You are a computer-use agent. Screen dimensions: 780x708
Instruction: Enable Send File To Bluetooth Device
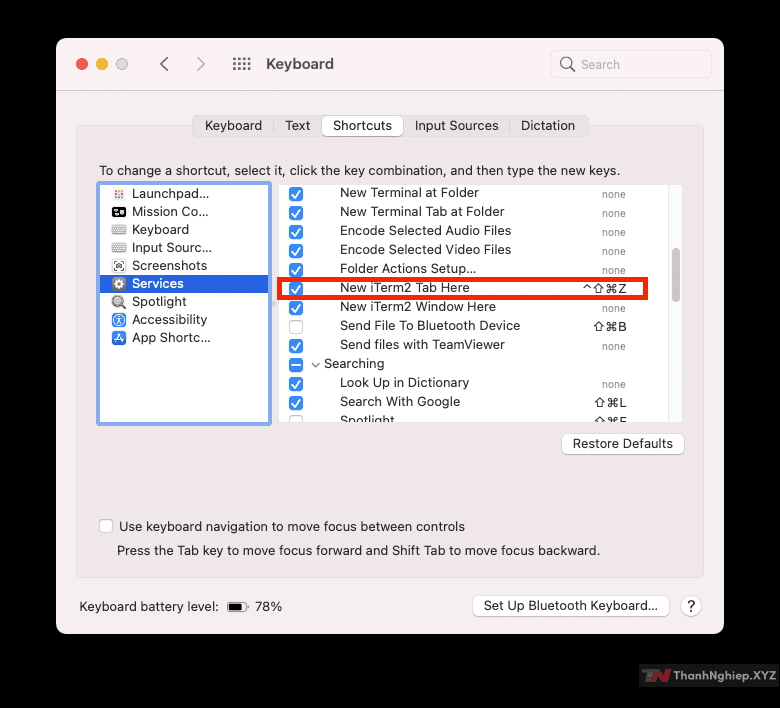(296, 327)
